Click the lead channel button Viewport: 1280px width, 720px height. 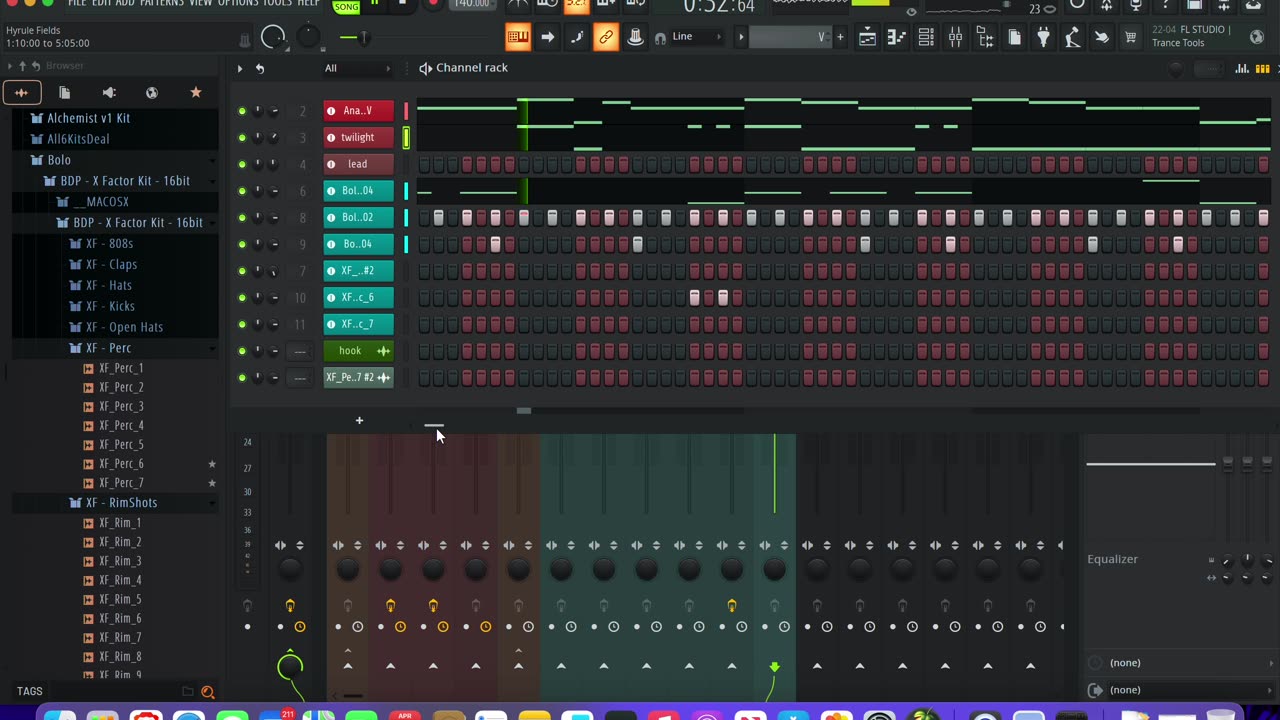click(358, 164)
